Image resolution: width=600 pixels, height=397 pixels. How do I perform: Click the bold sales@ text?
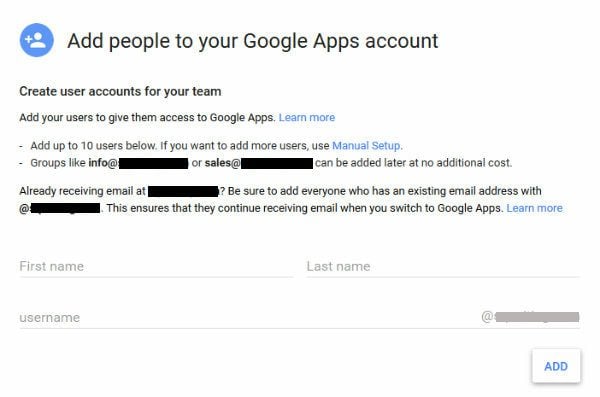click(x=222, y=163)
